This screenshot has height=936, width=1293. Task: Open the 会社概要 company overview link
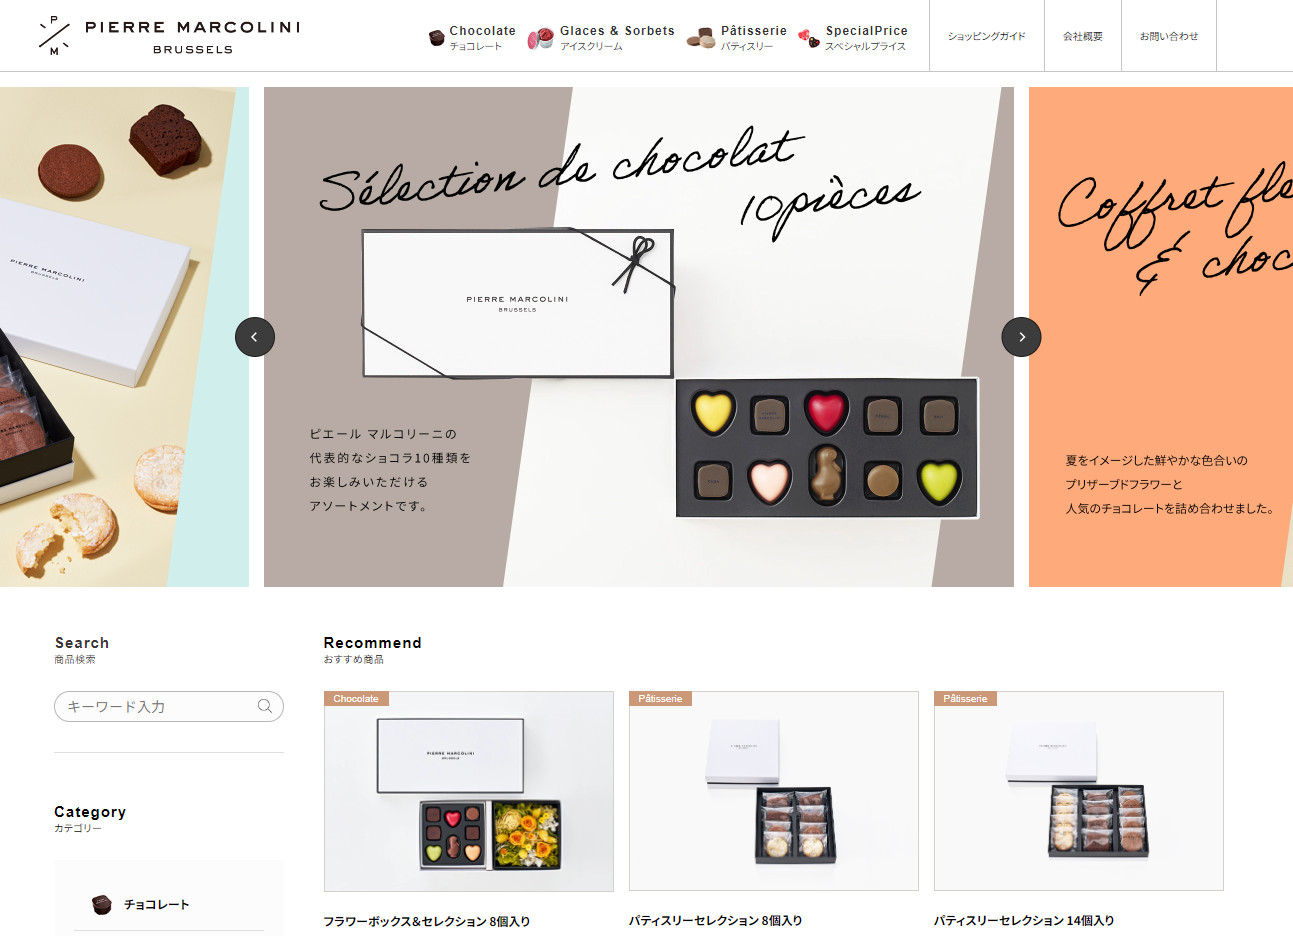pos(1082,36)
